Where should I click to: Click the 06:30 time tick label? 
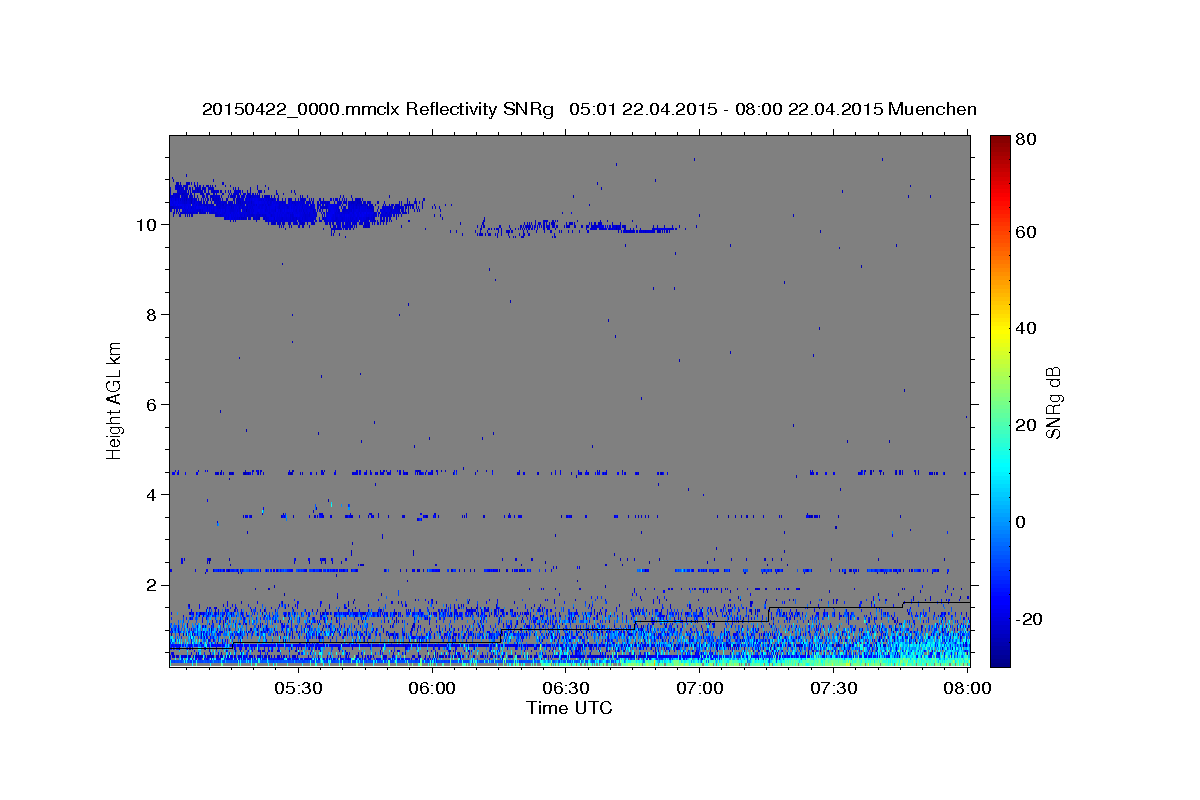pos(565,688)
